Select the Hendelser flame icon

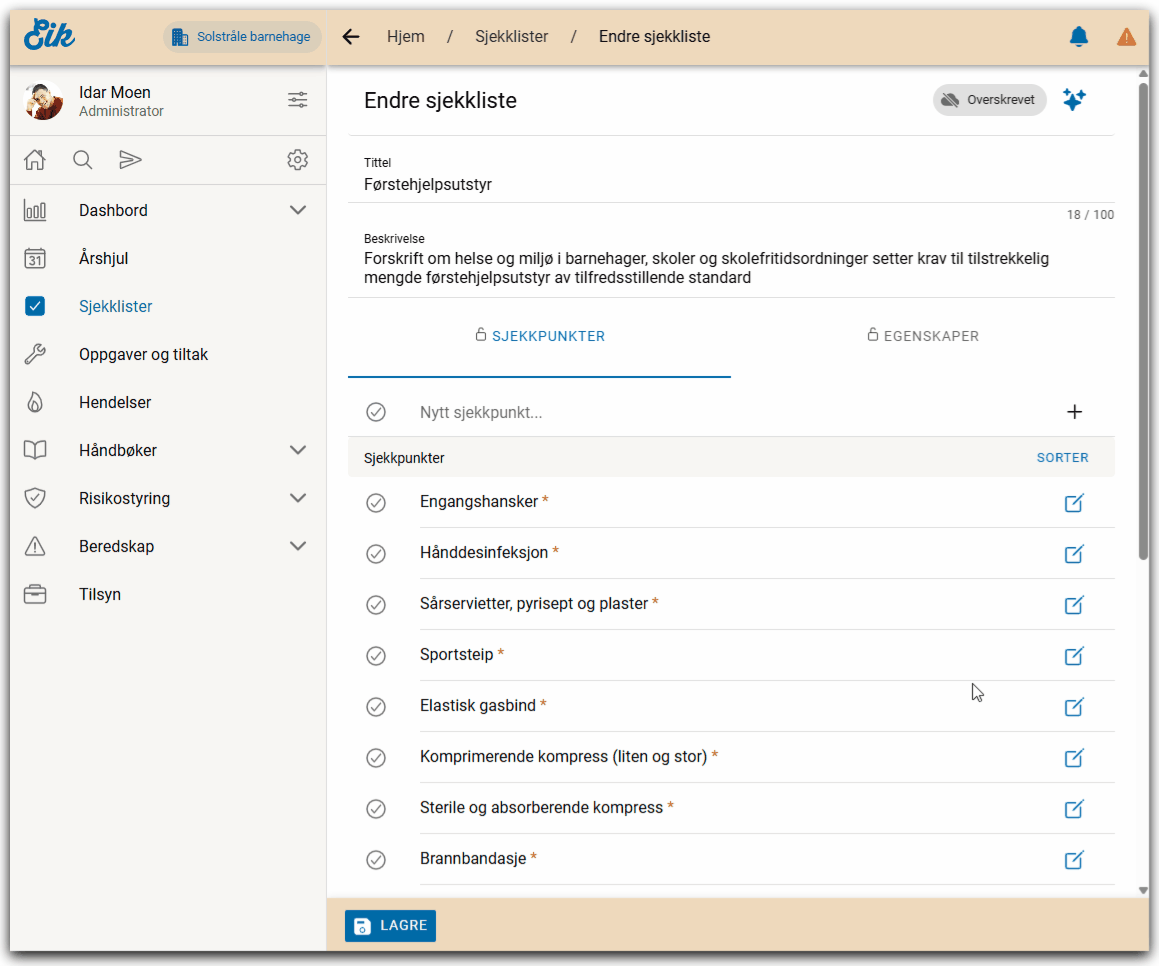pyautogui.click(x=35, y=402)
